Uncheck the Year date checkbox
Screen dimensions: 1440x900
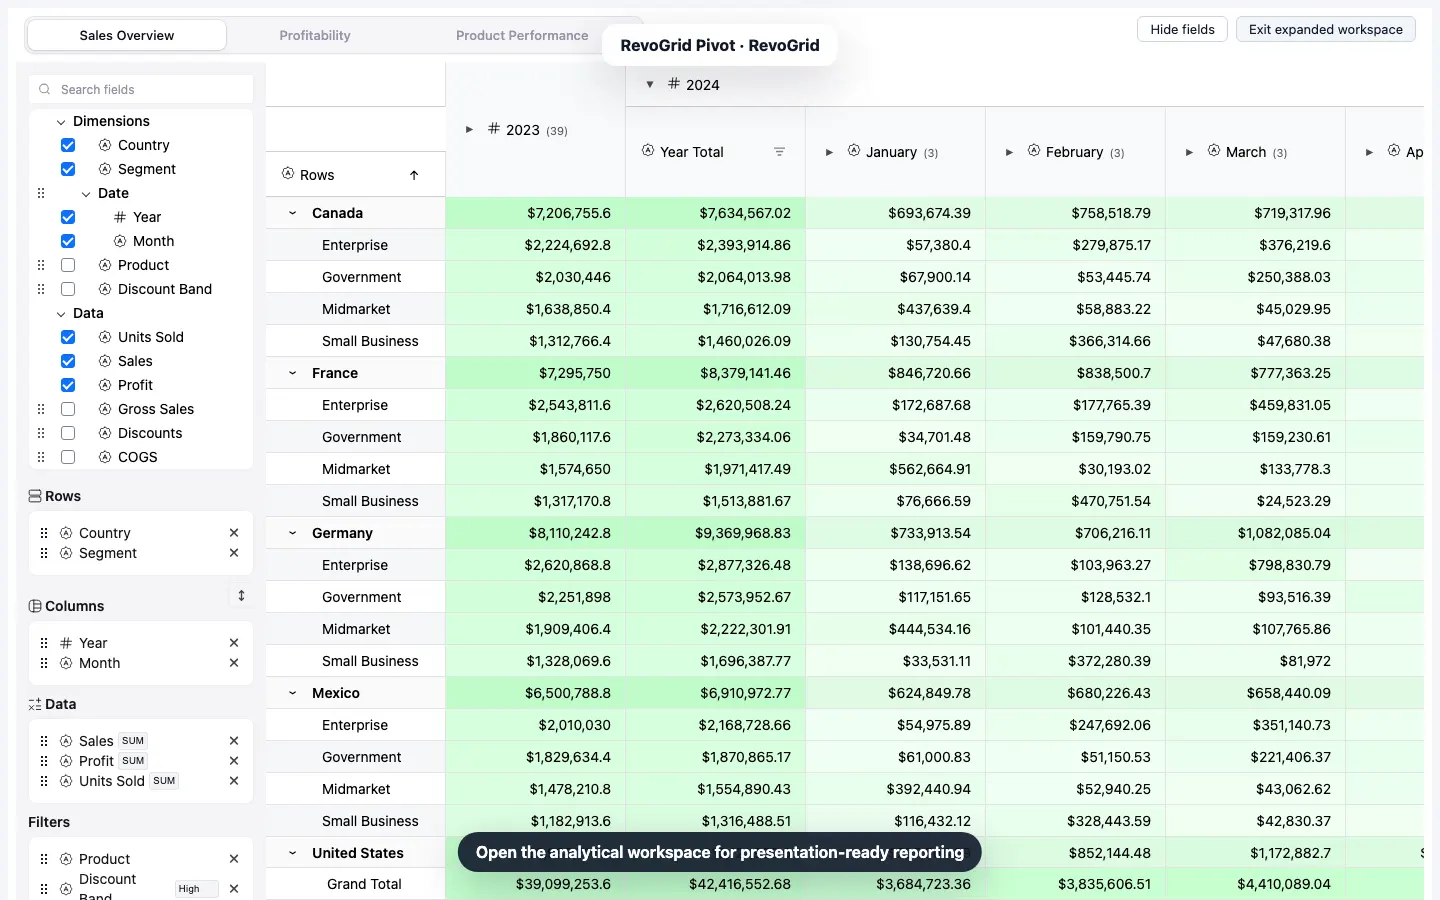[68, 217]
